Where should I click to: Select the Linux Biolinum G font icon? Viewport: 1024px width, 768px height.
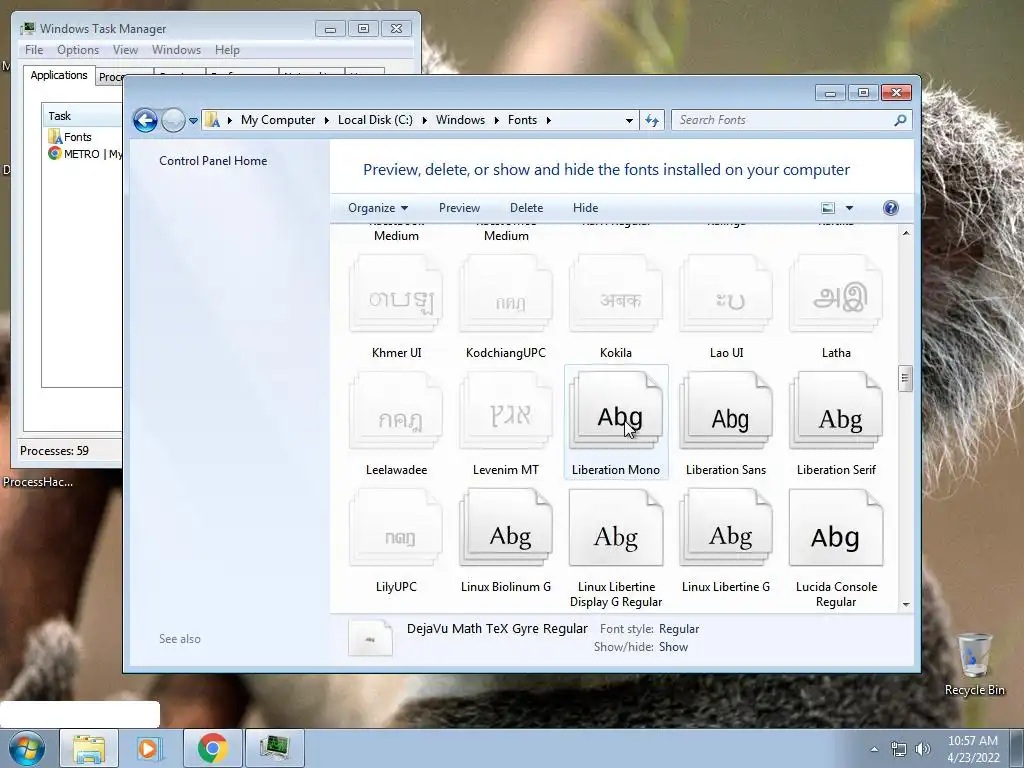coord(506,528)
